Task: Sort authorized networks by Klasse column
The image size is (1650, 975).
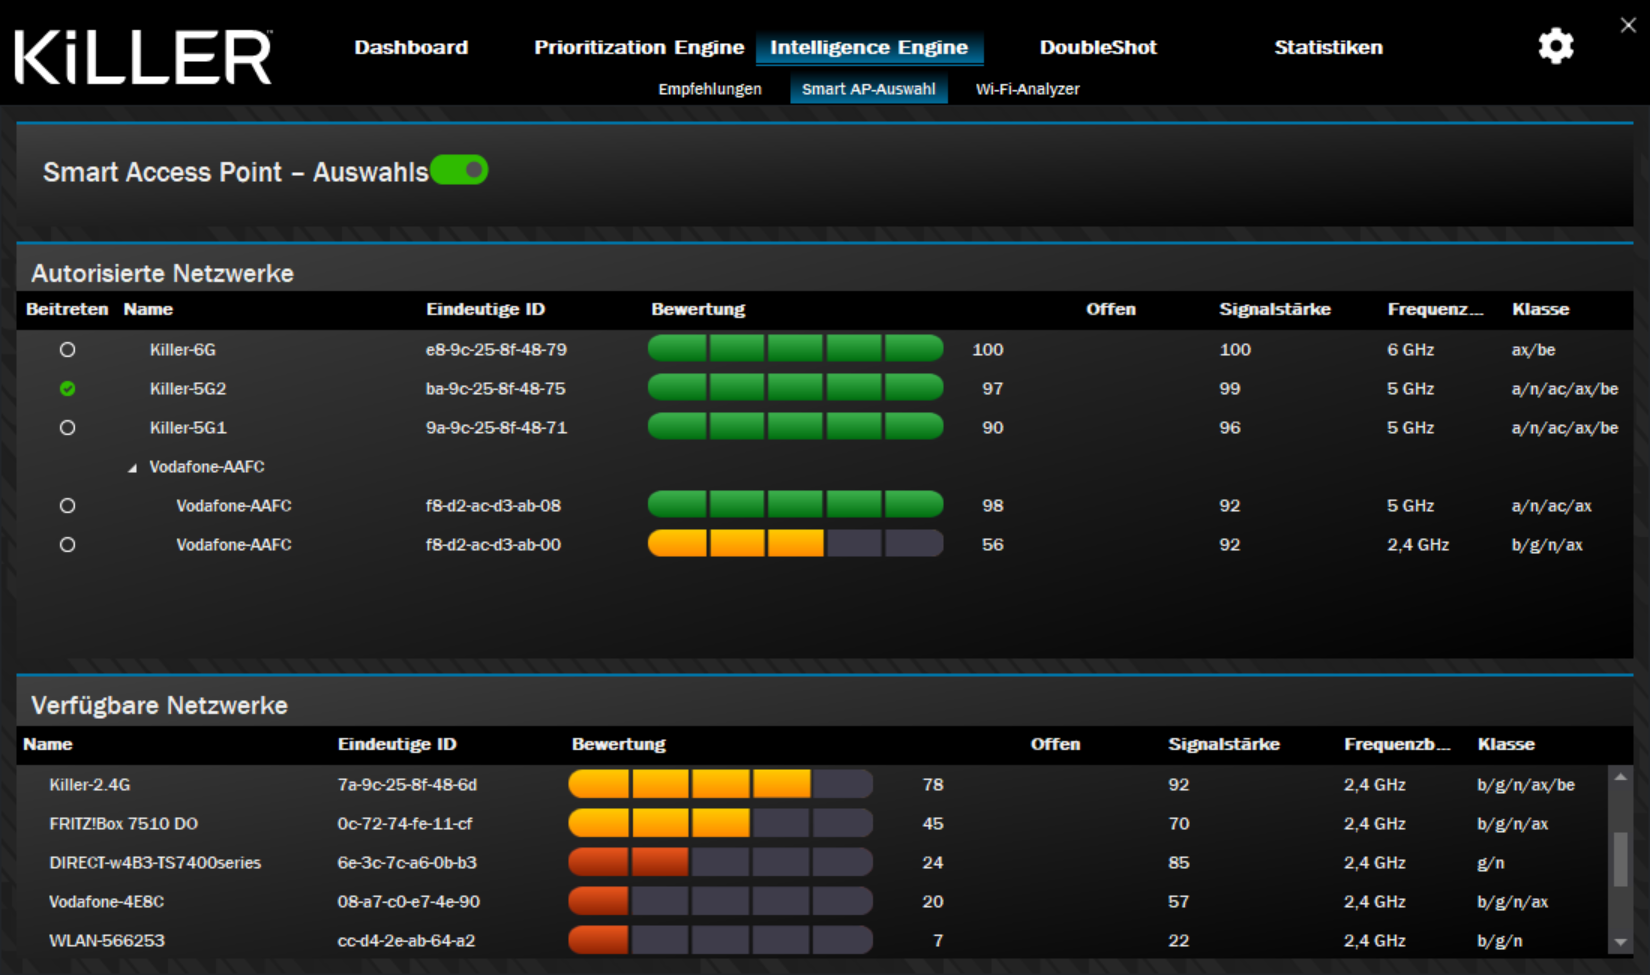Action: pos(1540,309)
